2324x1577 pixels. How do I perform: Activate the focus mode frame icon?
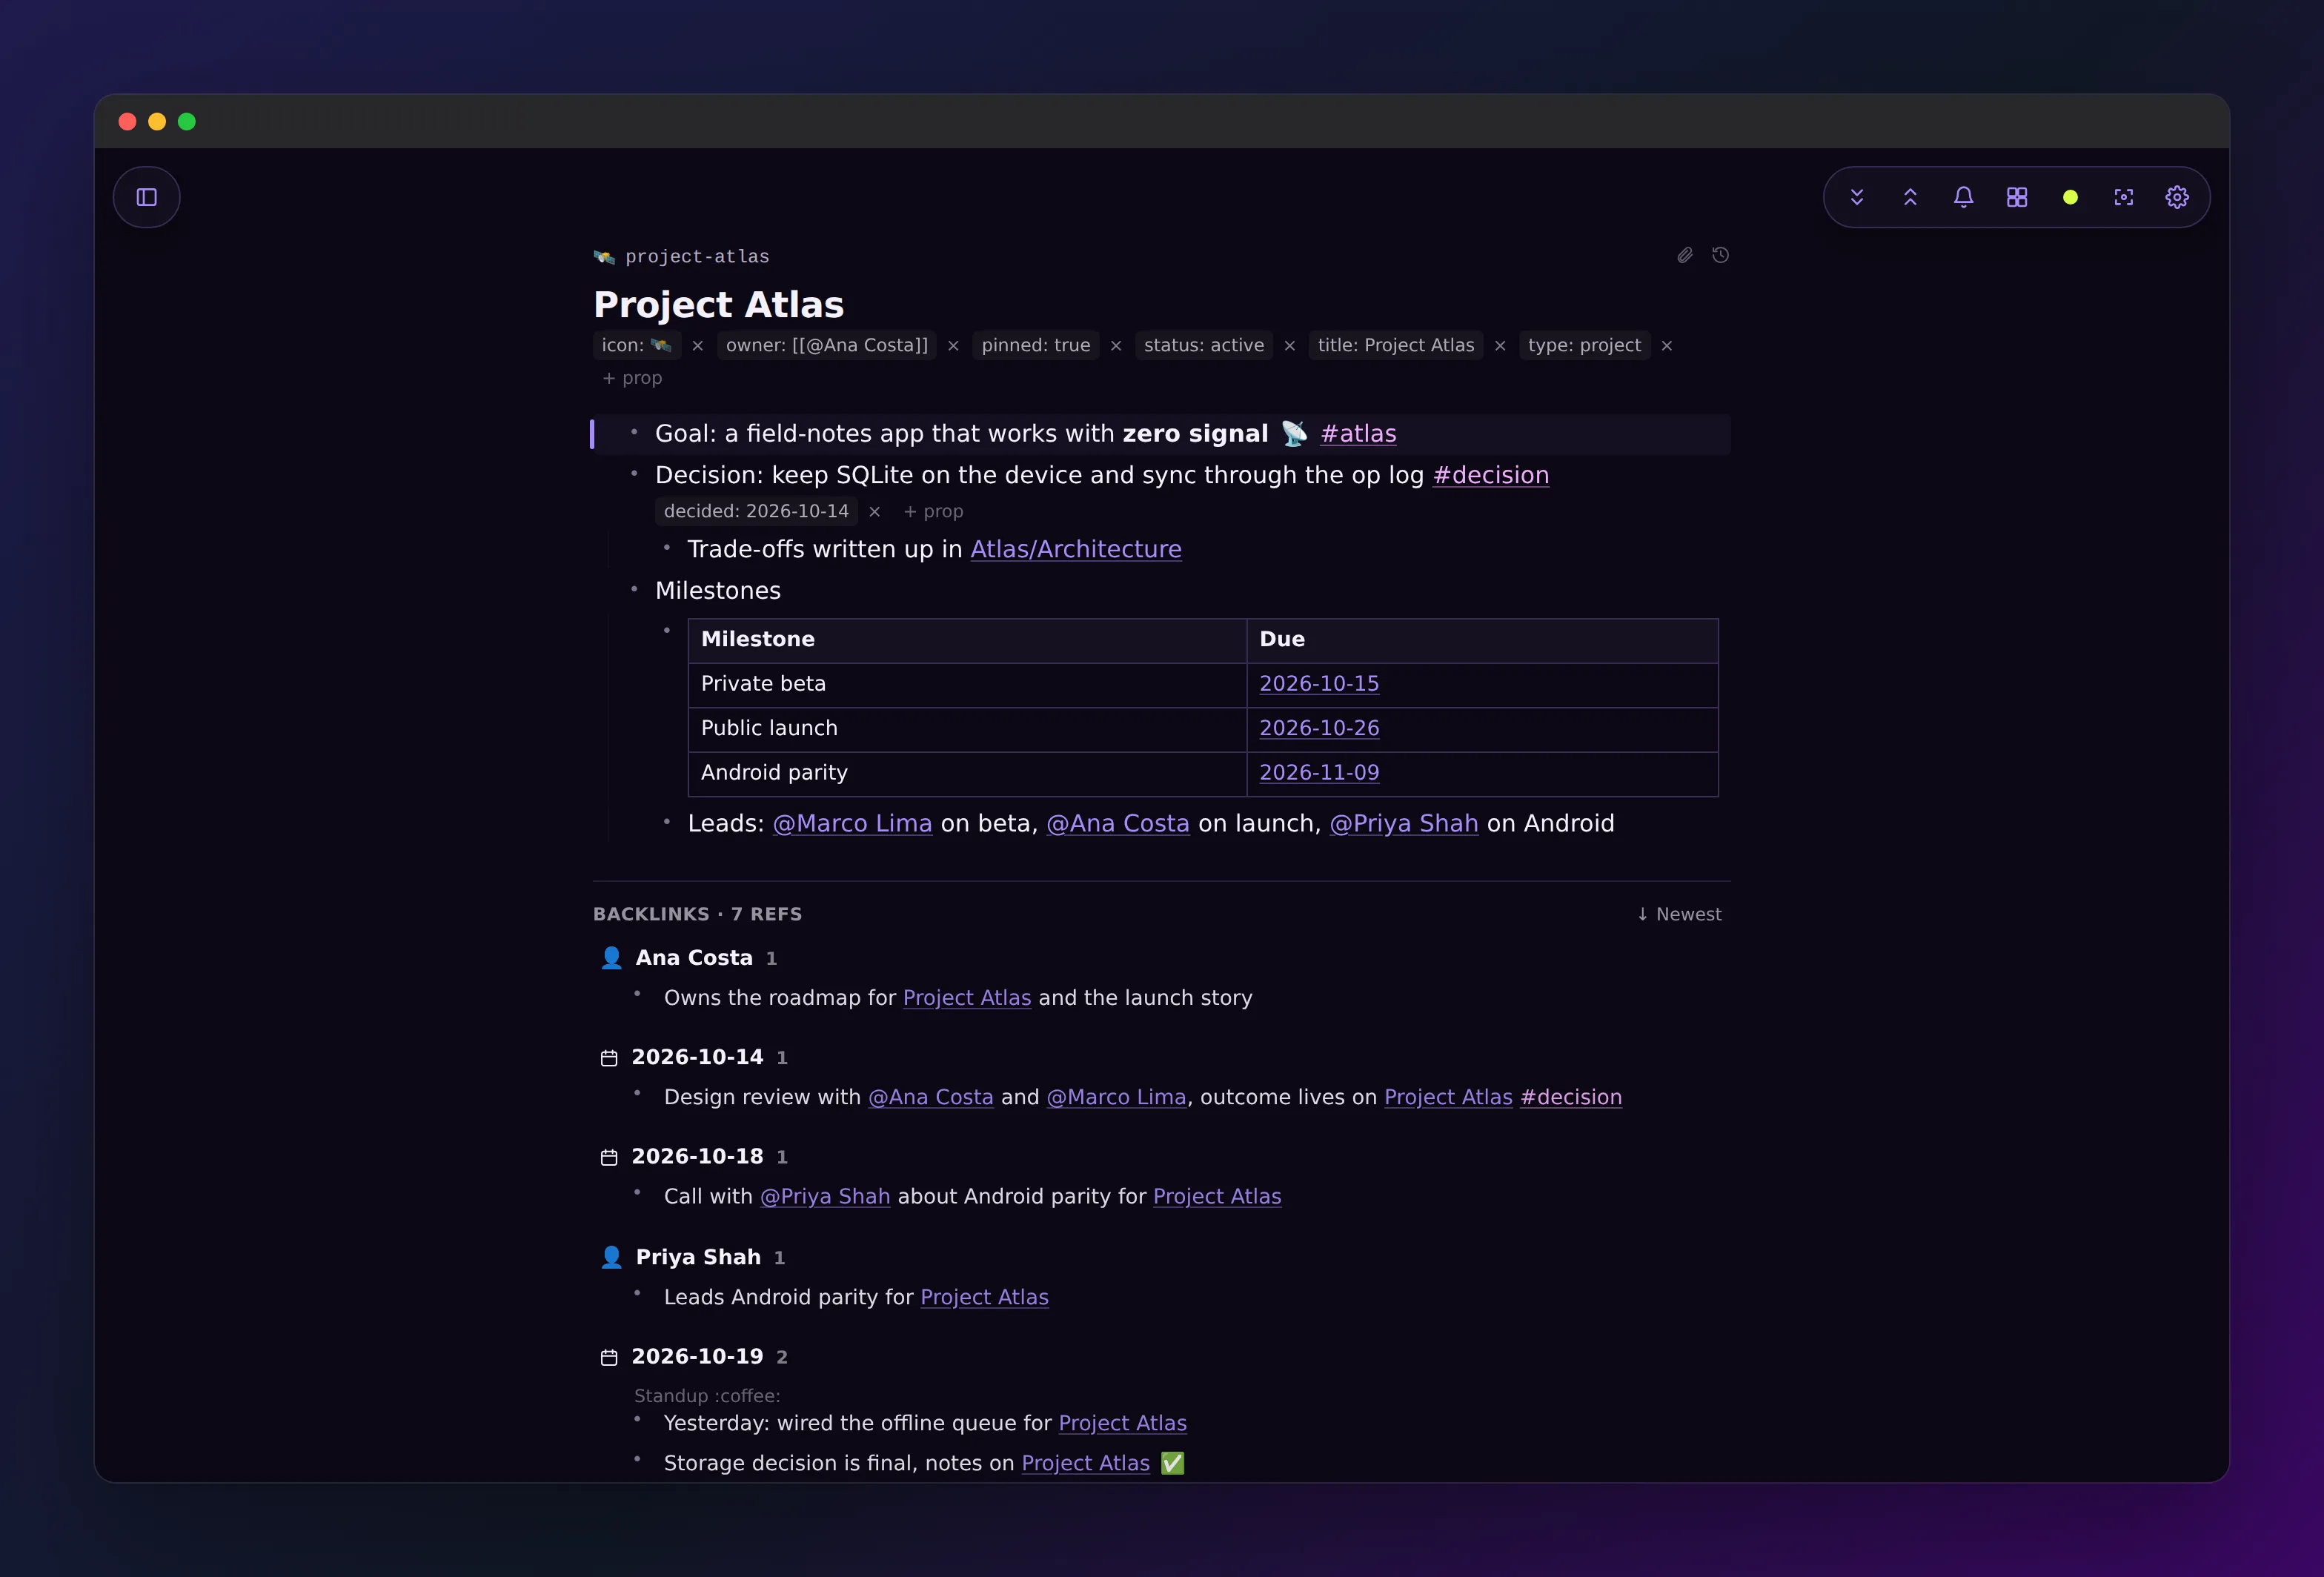2124,197
